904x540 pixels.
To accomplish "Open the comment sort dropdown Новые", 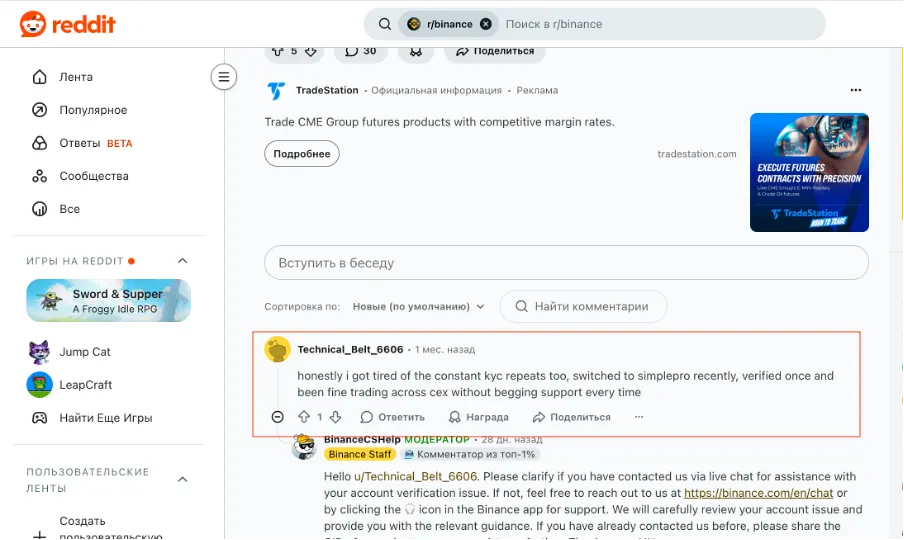I will [x=419, y=307].
